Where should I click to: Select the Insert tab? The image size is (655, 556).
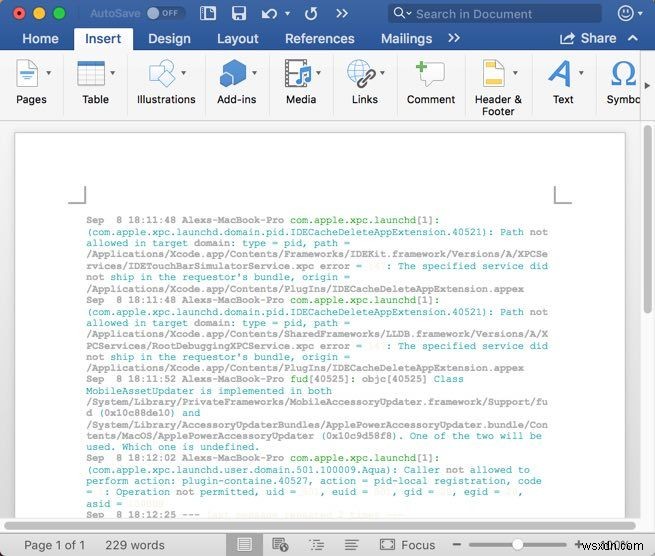click(103, 39)
